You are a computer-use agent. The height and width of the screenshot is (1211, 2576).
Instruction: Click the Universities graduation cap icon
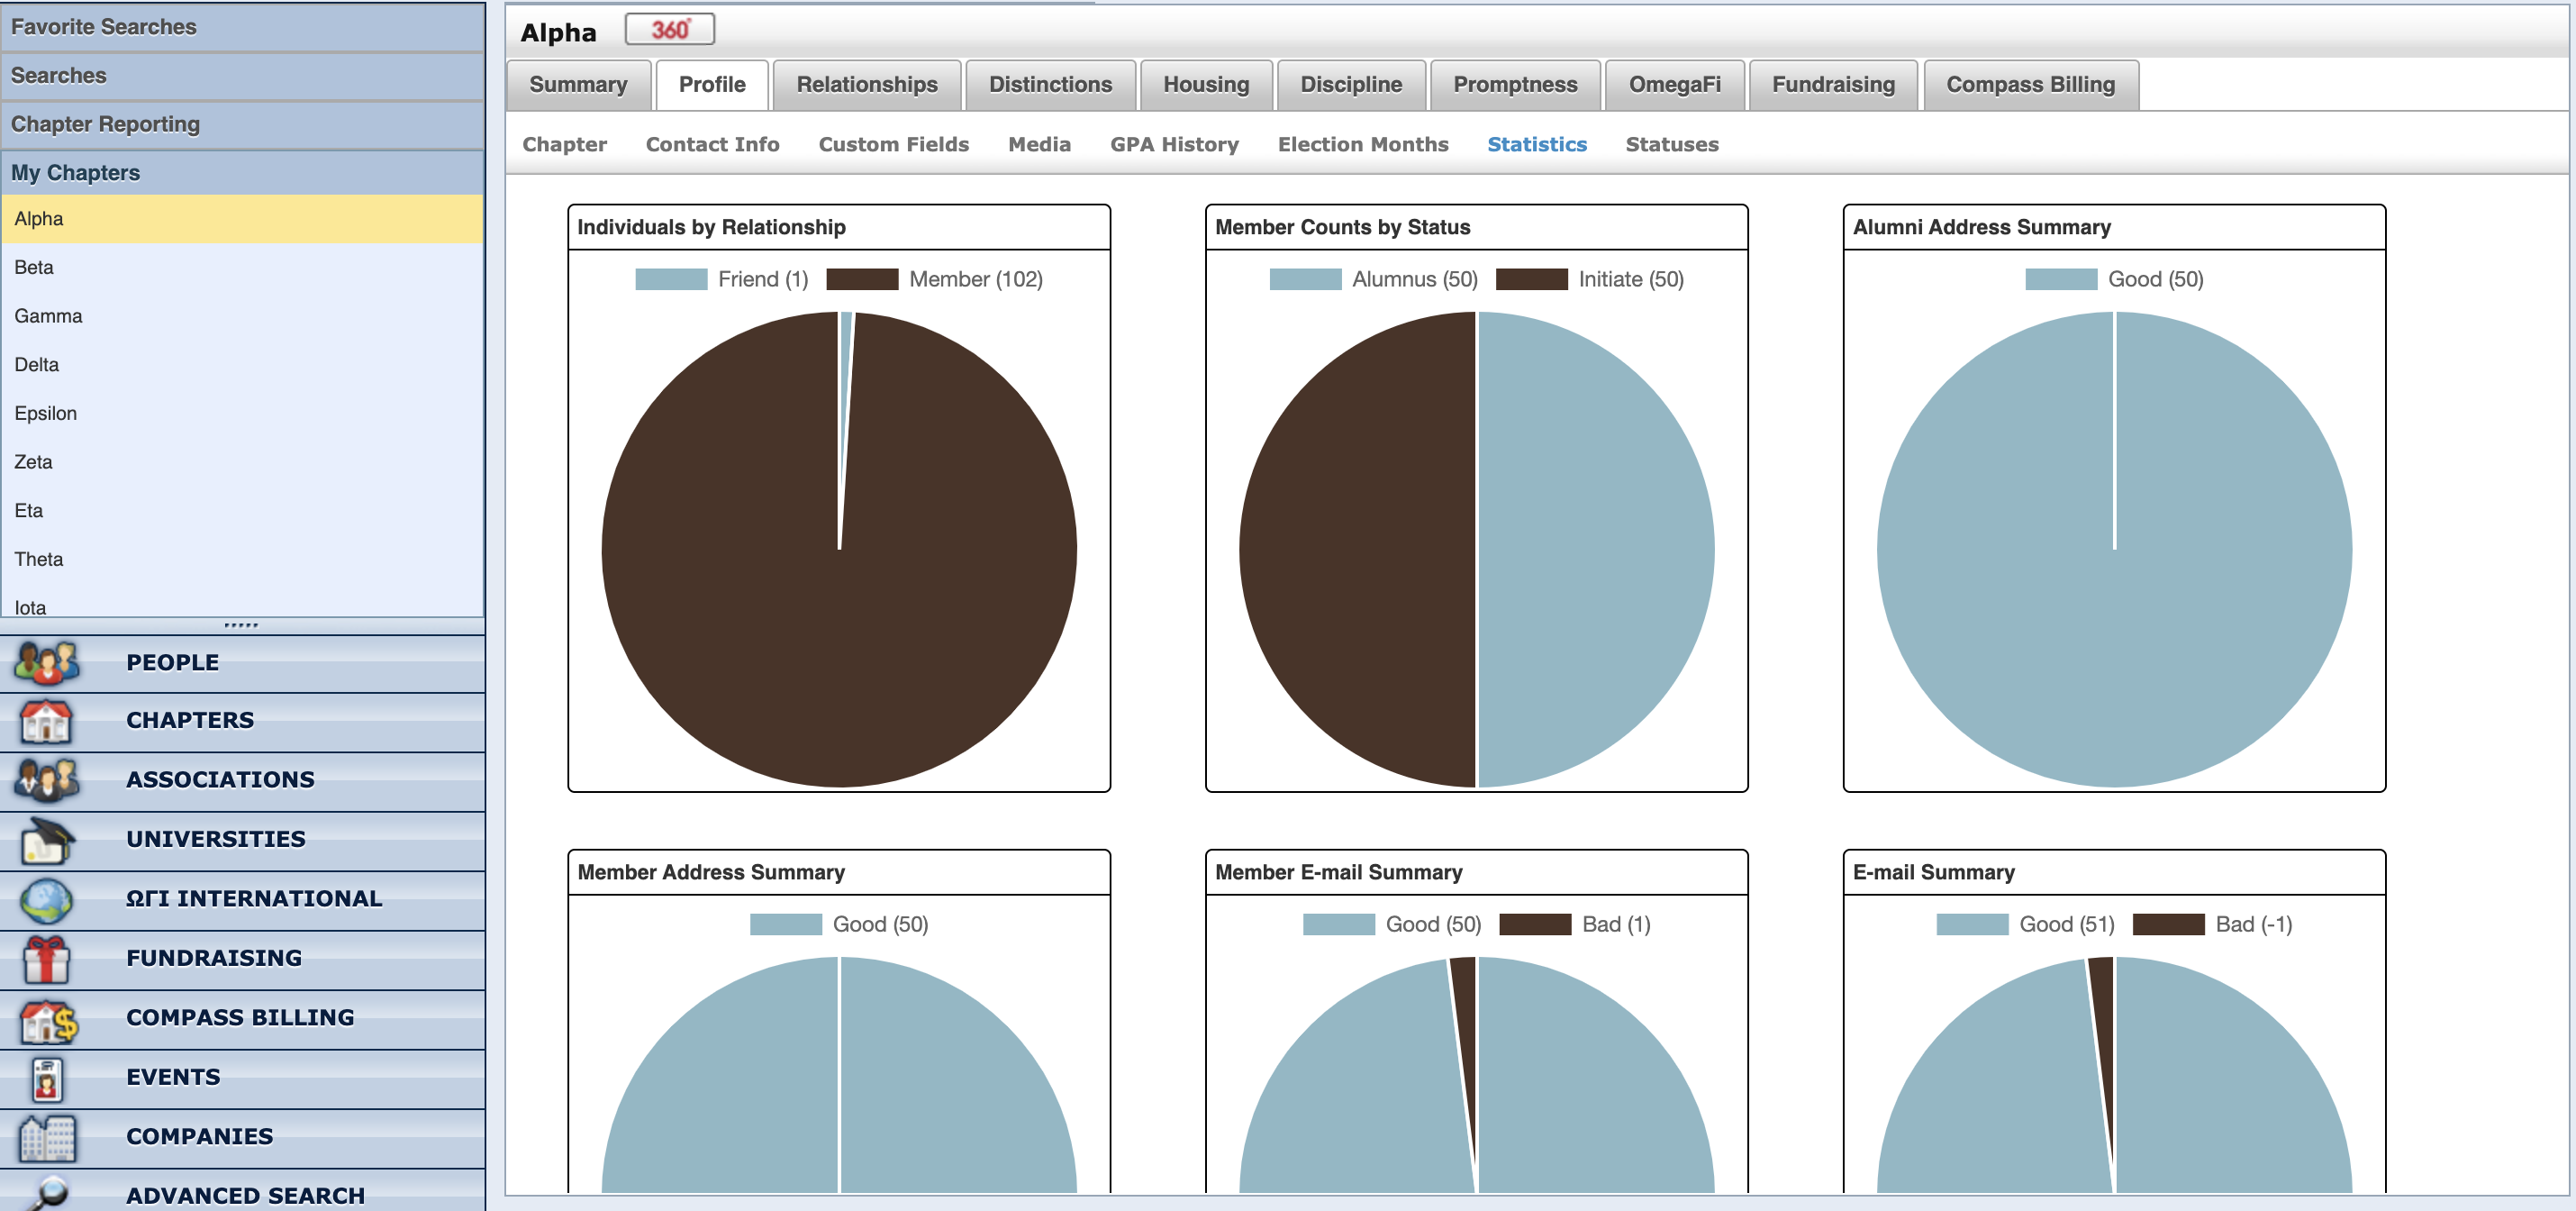click(x=46, y=839)
